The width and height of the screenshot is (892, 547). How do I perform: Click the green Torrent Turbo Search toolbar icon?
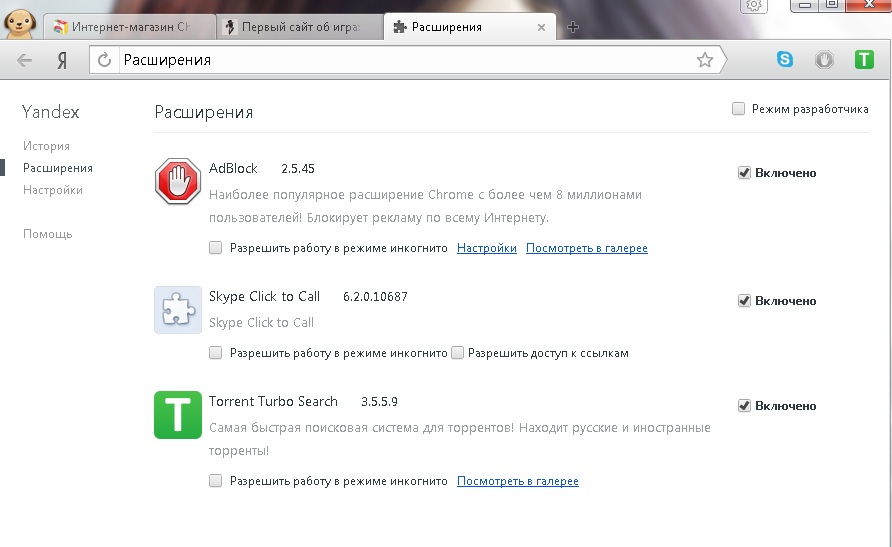pyautogui.click(x=864, y=60)
